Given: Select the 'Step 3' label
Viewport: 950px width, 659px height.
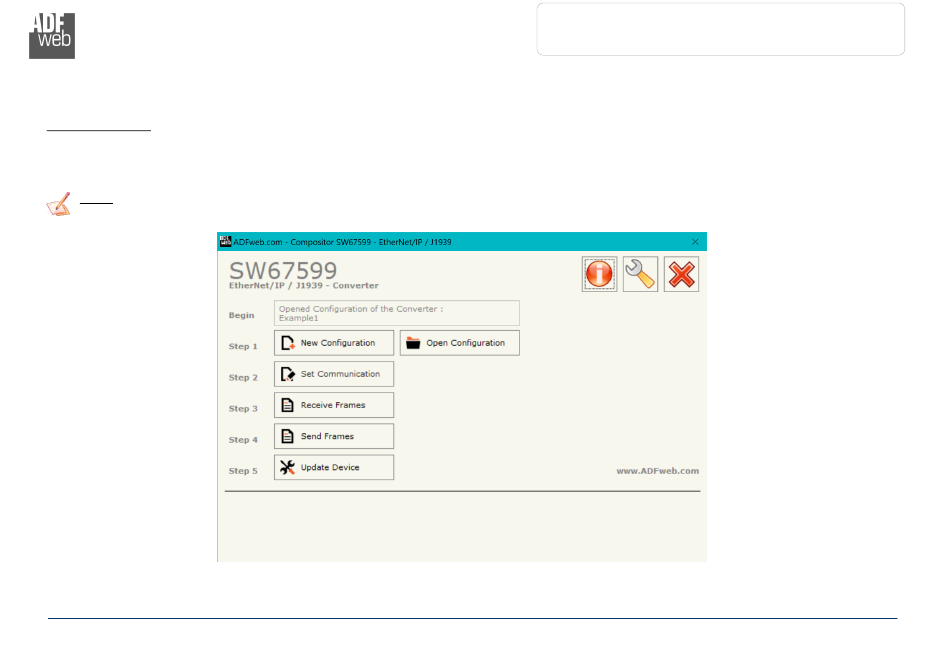Looking at the screenshot, I should (243, 409).
